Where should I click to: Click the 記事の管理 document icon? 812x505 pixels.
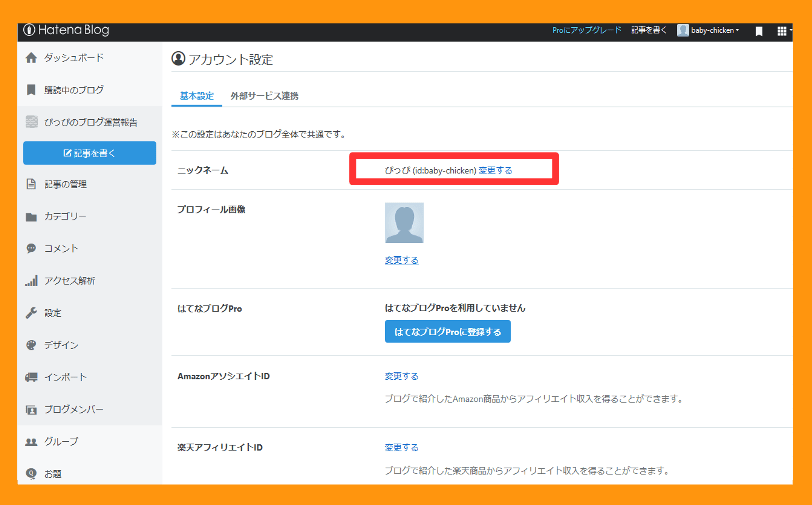(x=31, y=184)
